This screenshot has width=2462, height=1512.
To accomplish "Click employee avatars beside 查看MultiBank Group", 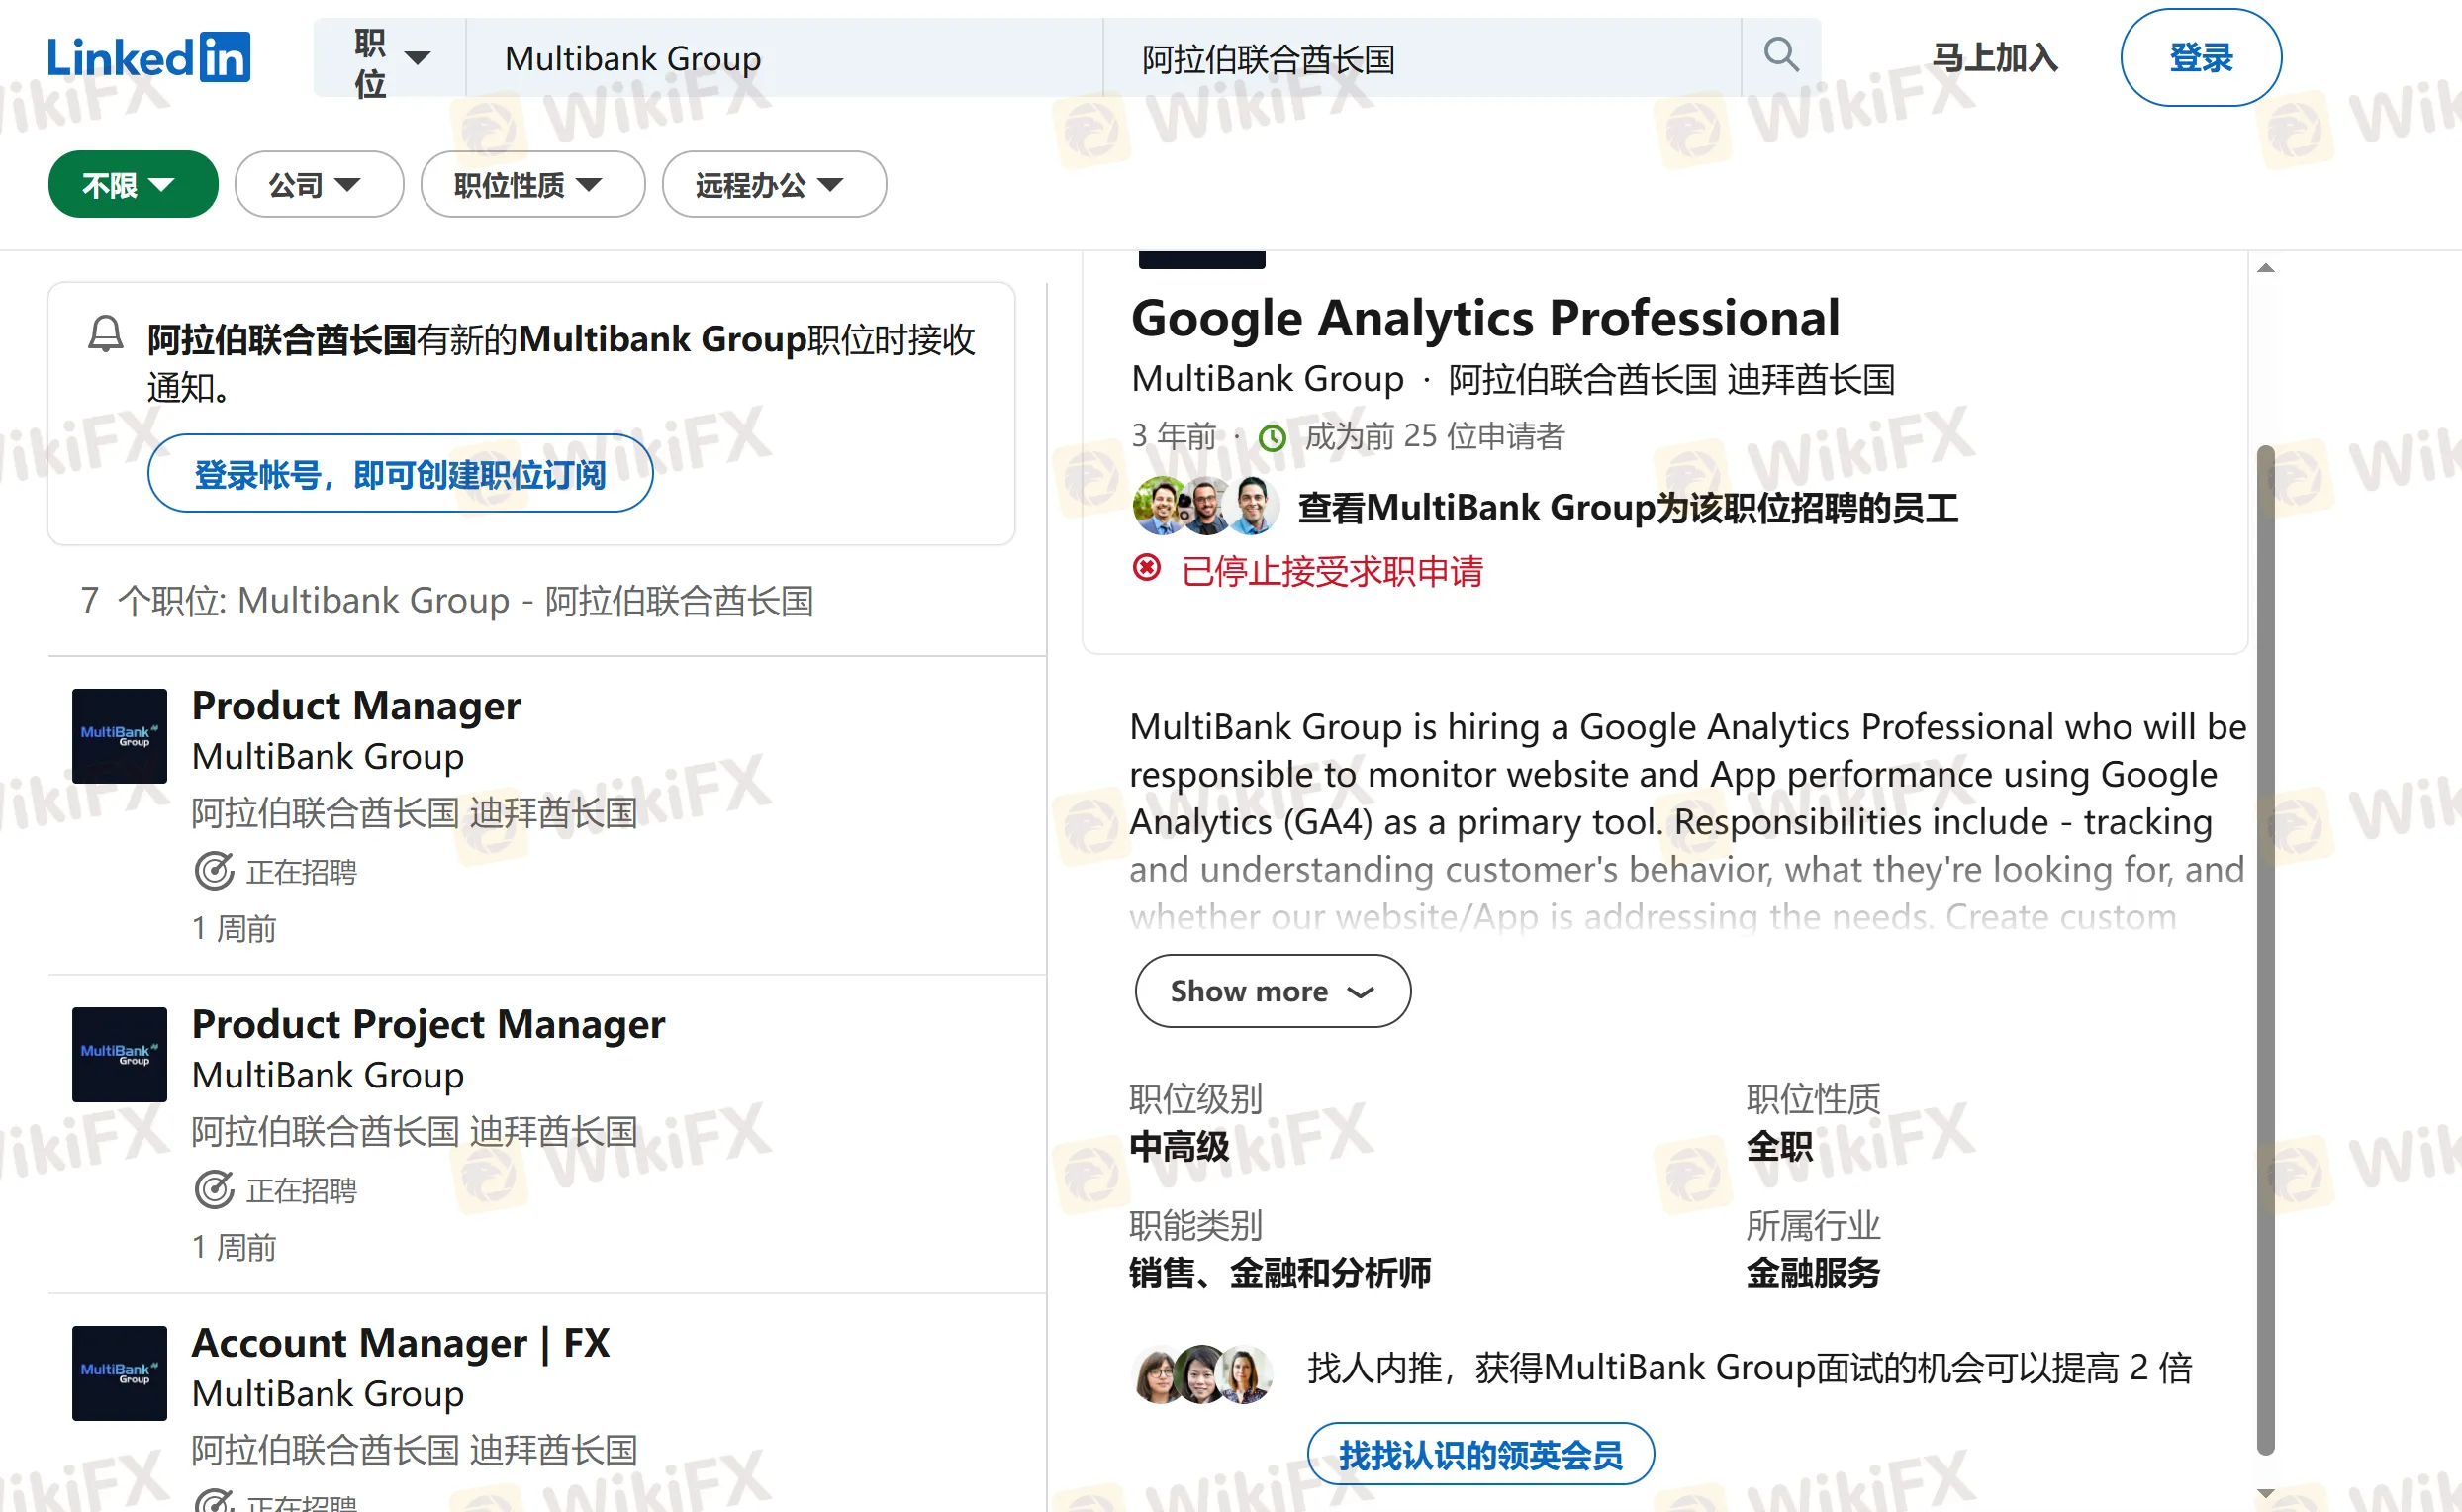I will click(1206, 506).
